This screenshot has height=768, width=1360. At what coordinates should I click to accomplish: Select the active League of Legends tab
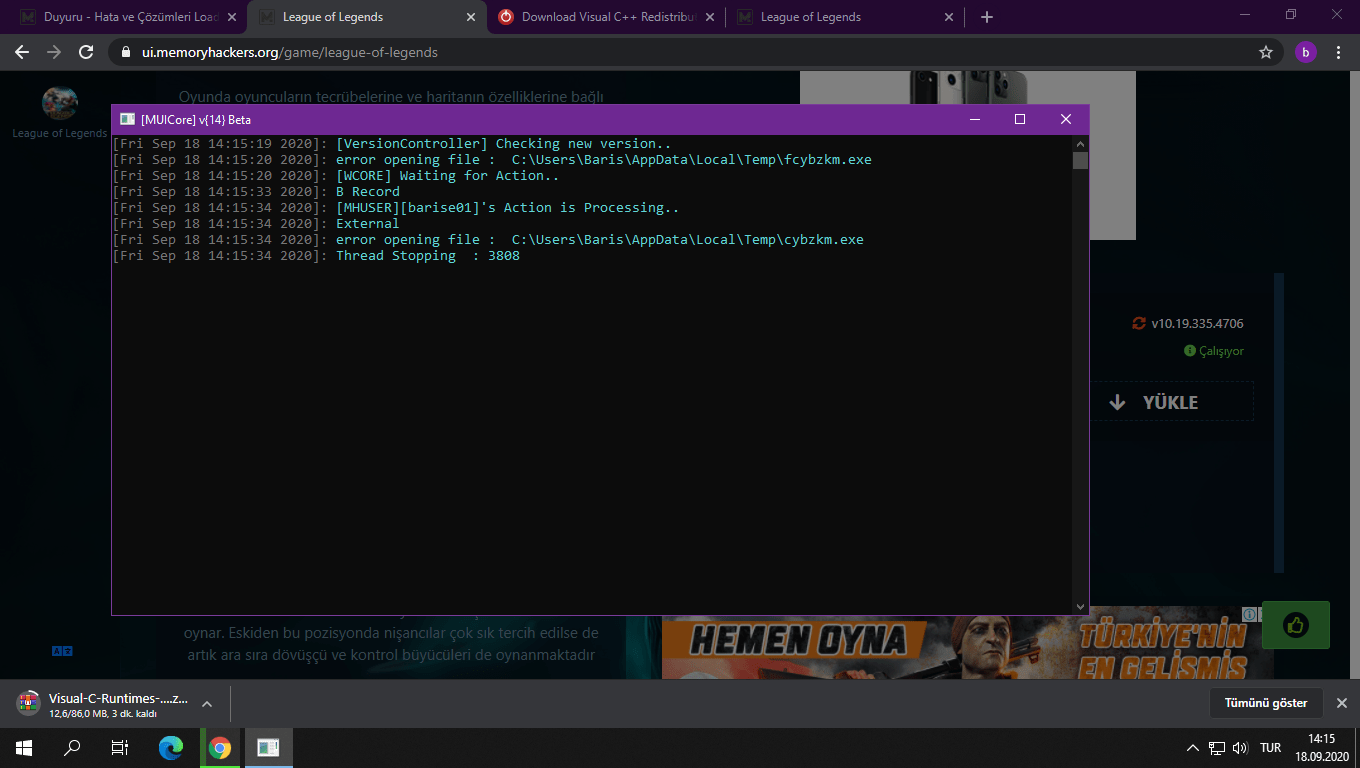[x=368, y=17]
